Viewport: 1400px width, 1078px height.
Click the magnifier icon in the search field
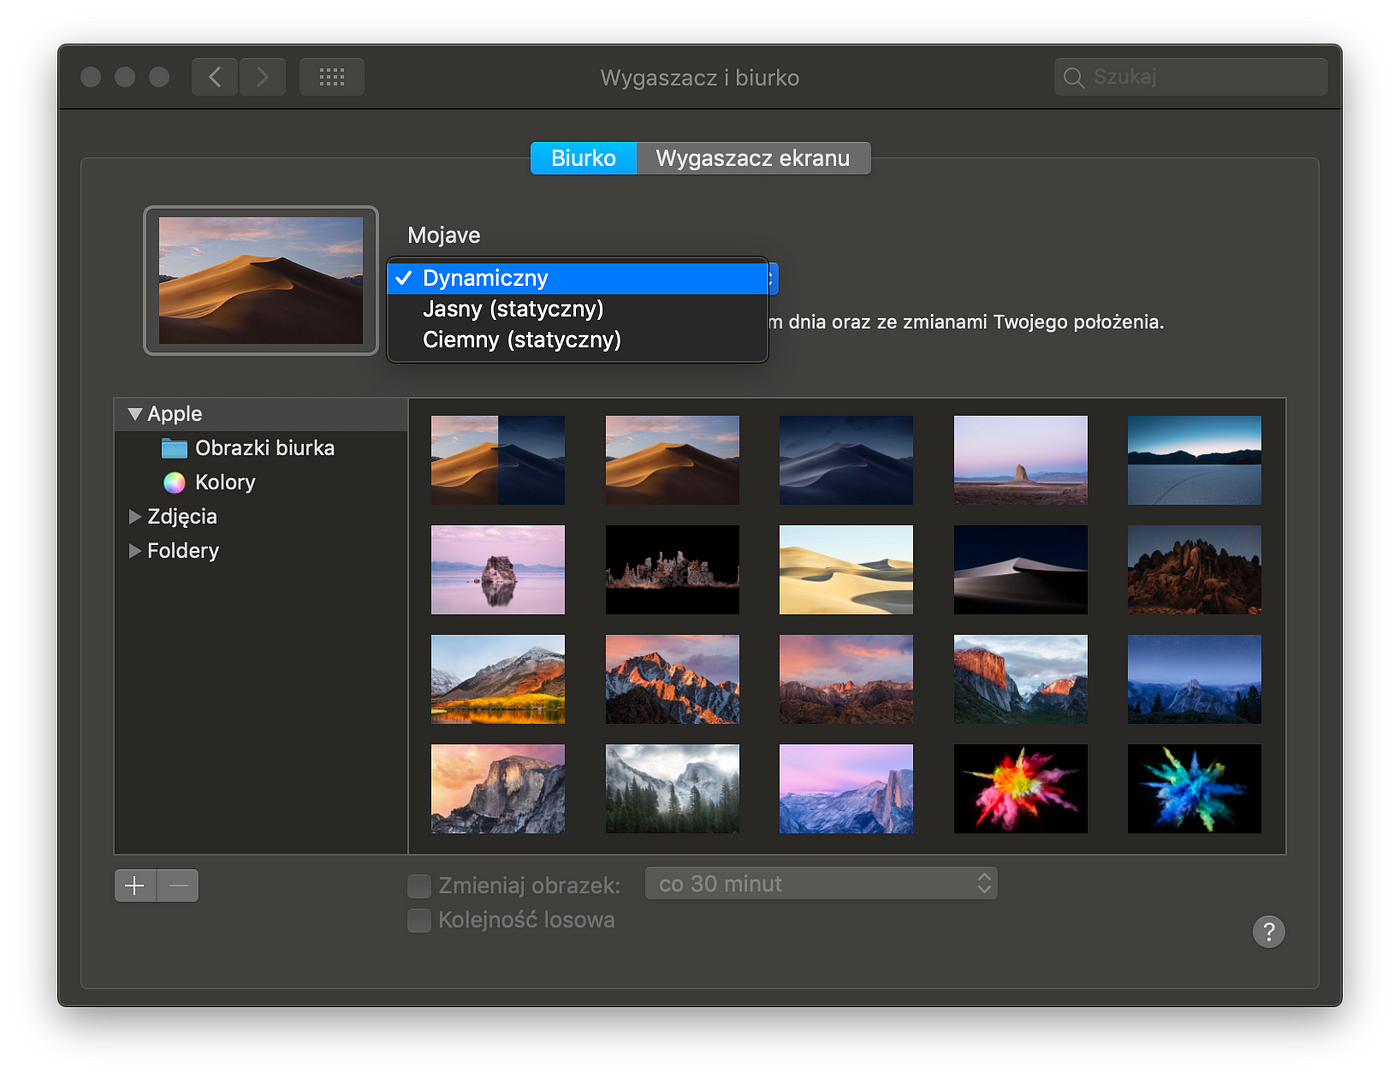(x=1073, y=77)
